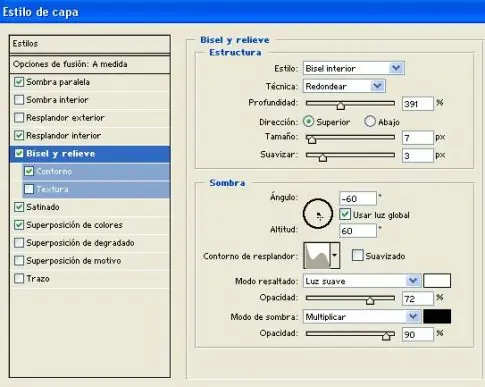Open the white highlight color swatch
This screenshot has width=485, height=387.
(x=437, y=281)
